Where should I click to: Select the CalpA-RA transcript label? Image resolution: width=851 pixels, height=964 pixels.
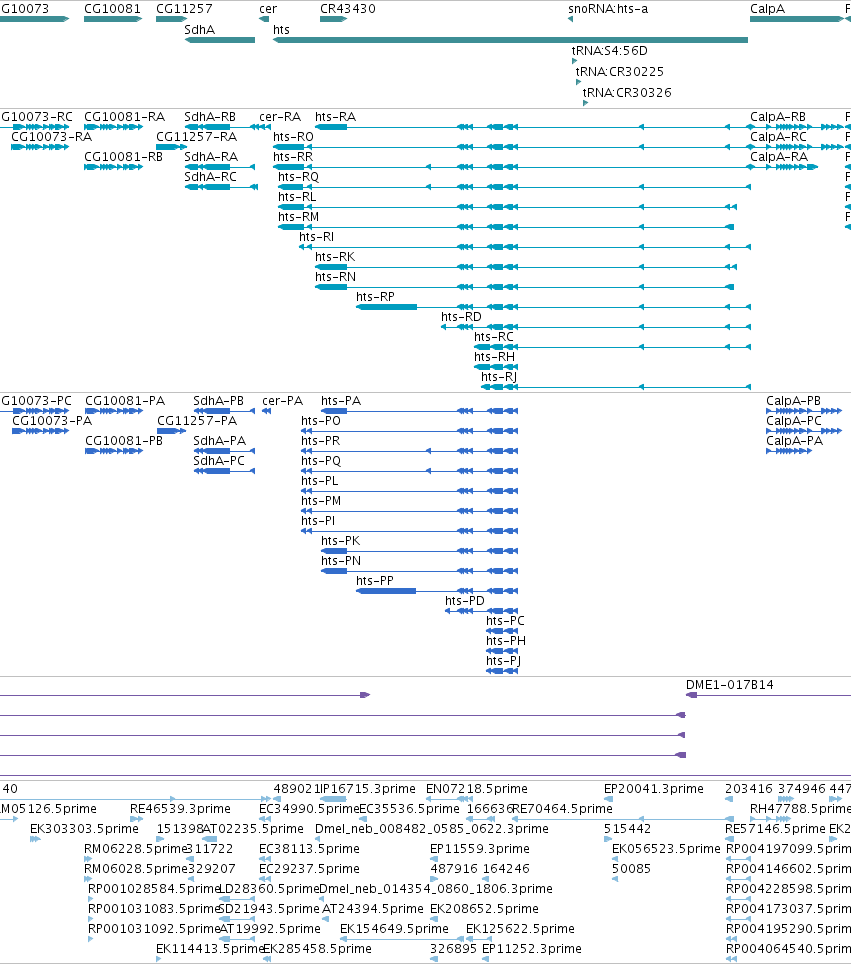pos(778,157)
